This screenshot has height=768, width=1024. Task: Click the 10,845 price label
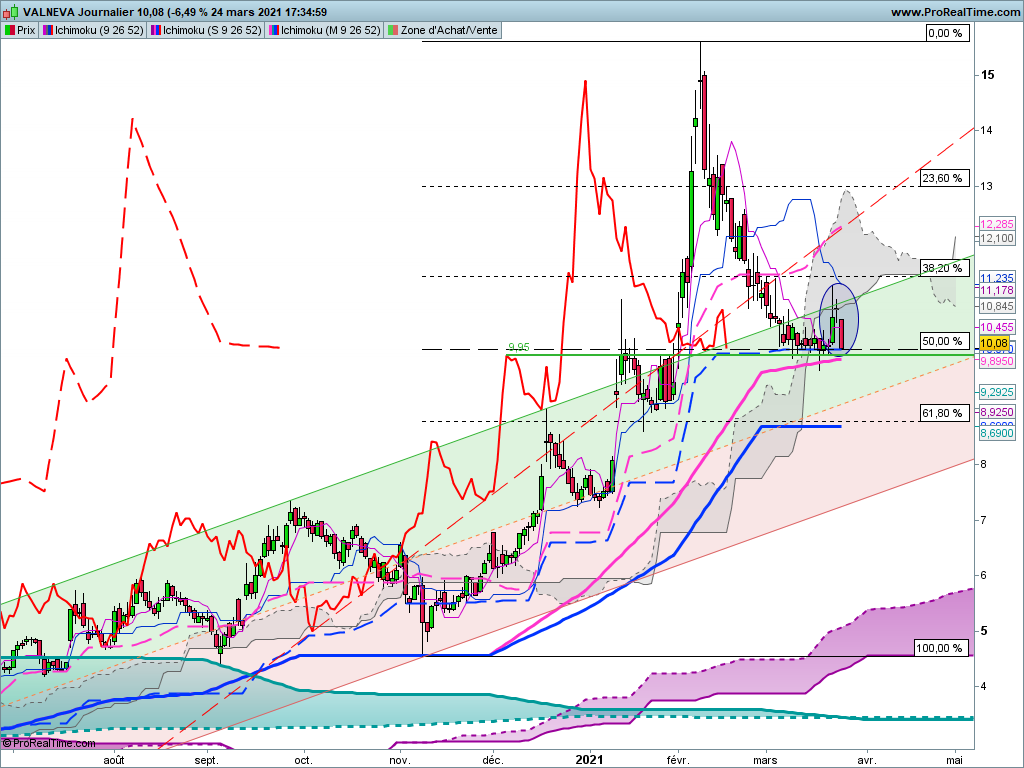click(997, 306)
